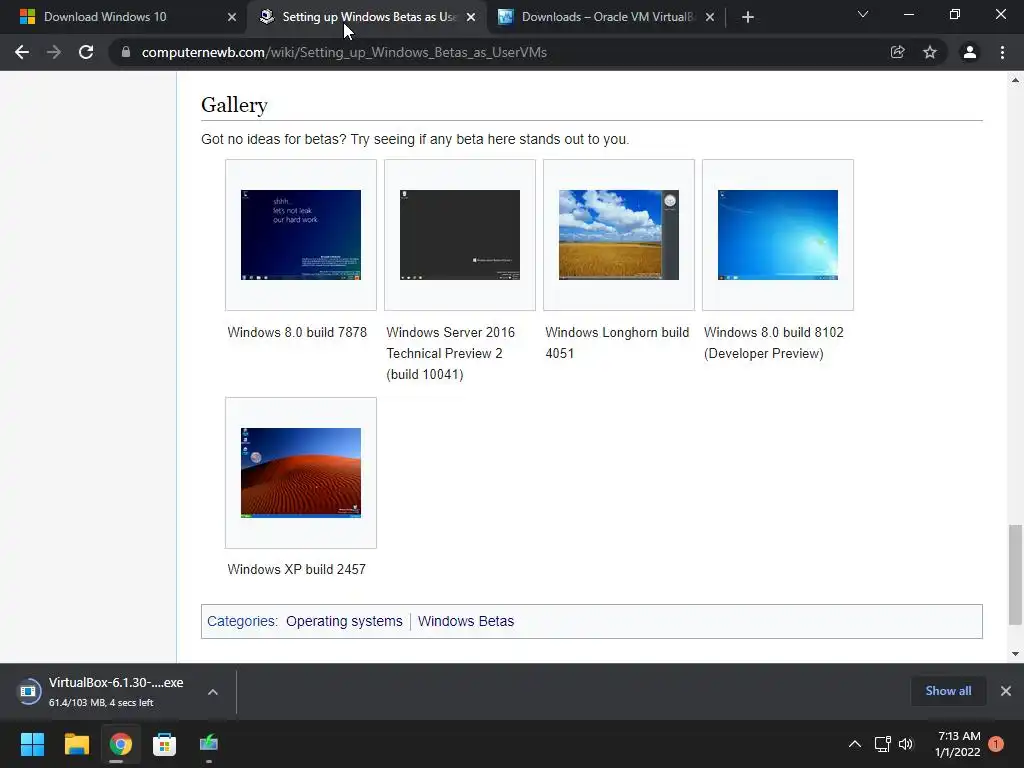The height and width of the screenshot is (768, 1024).
Task: Open the Windows 8.0 build 7878 thumbnail
Action: coord(301,235)
